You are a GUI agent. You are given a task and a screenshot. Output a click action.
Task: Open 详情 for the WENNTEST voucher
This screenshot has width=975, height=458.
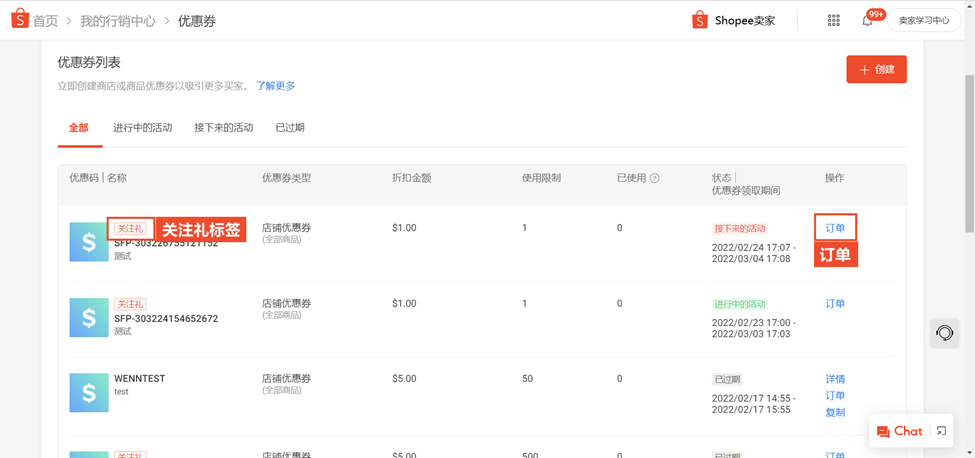(x=835, y=379)
